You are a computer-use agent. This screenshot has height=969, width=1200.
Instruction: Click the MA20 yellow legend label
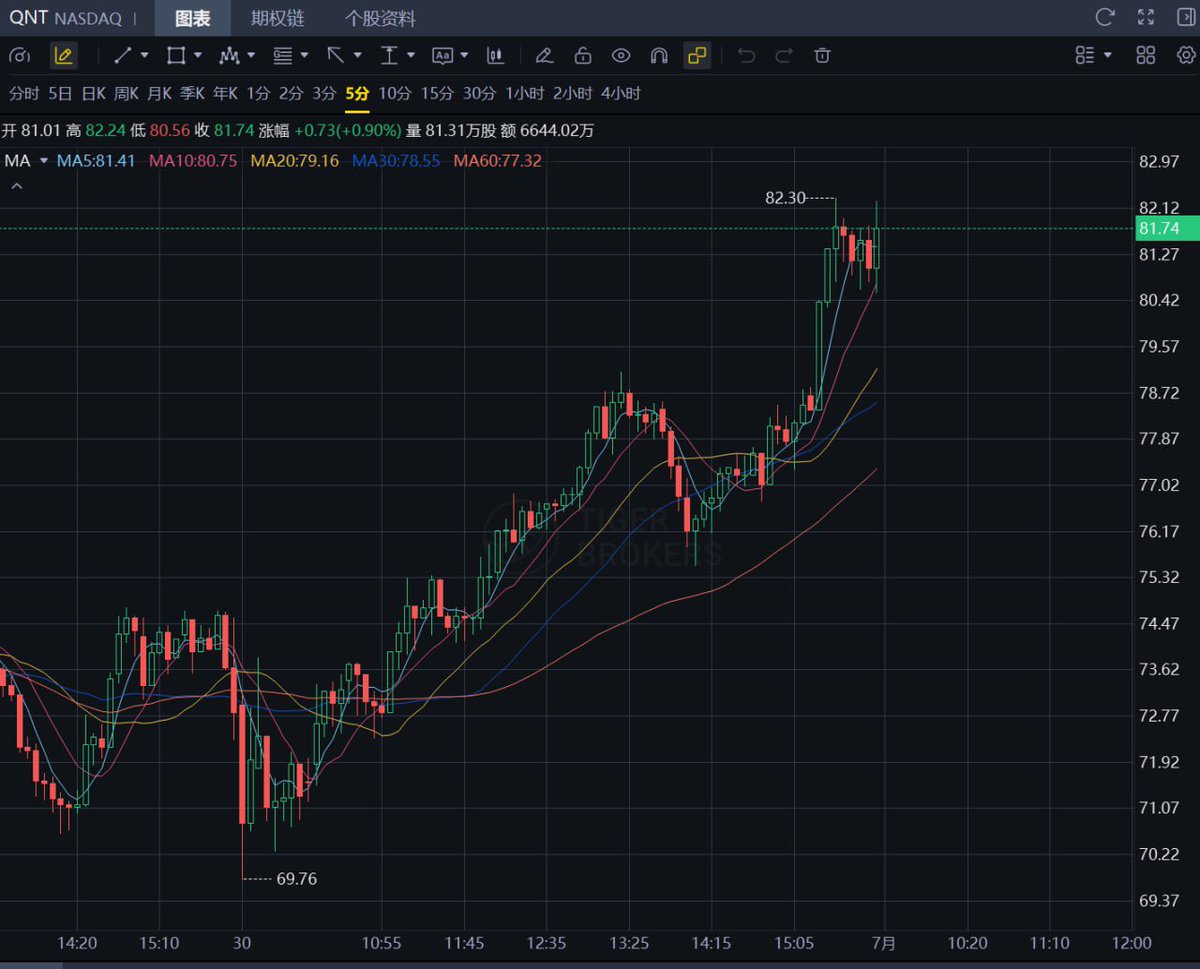tap(295, 161)
